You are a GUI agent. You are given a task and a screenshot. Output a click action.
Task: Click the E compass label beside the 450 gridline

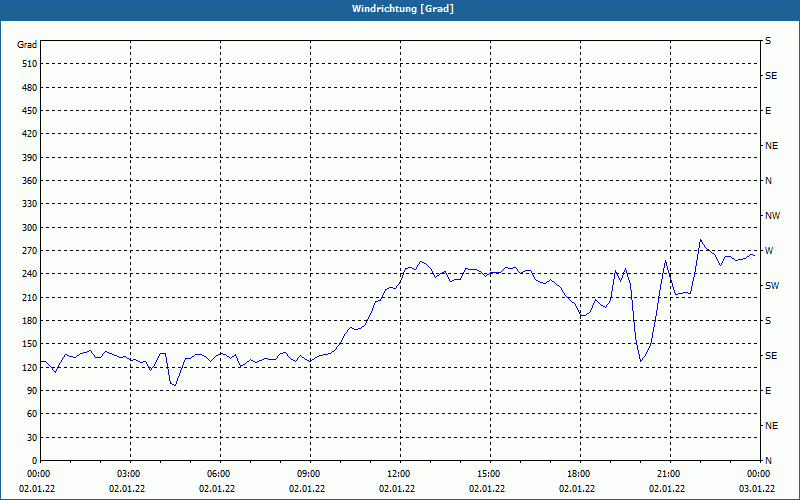(x=768, y=111)
